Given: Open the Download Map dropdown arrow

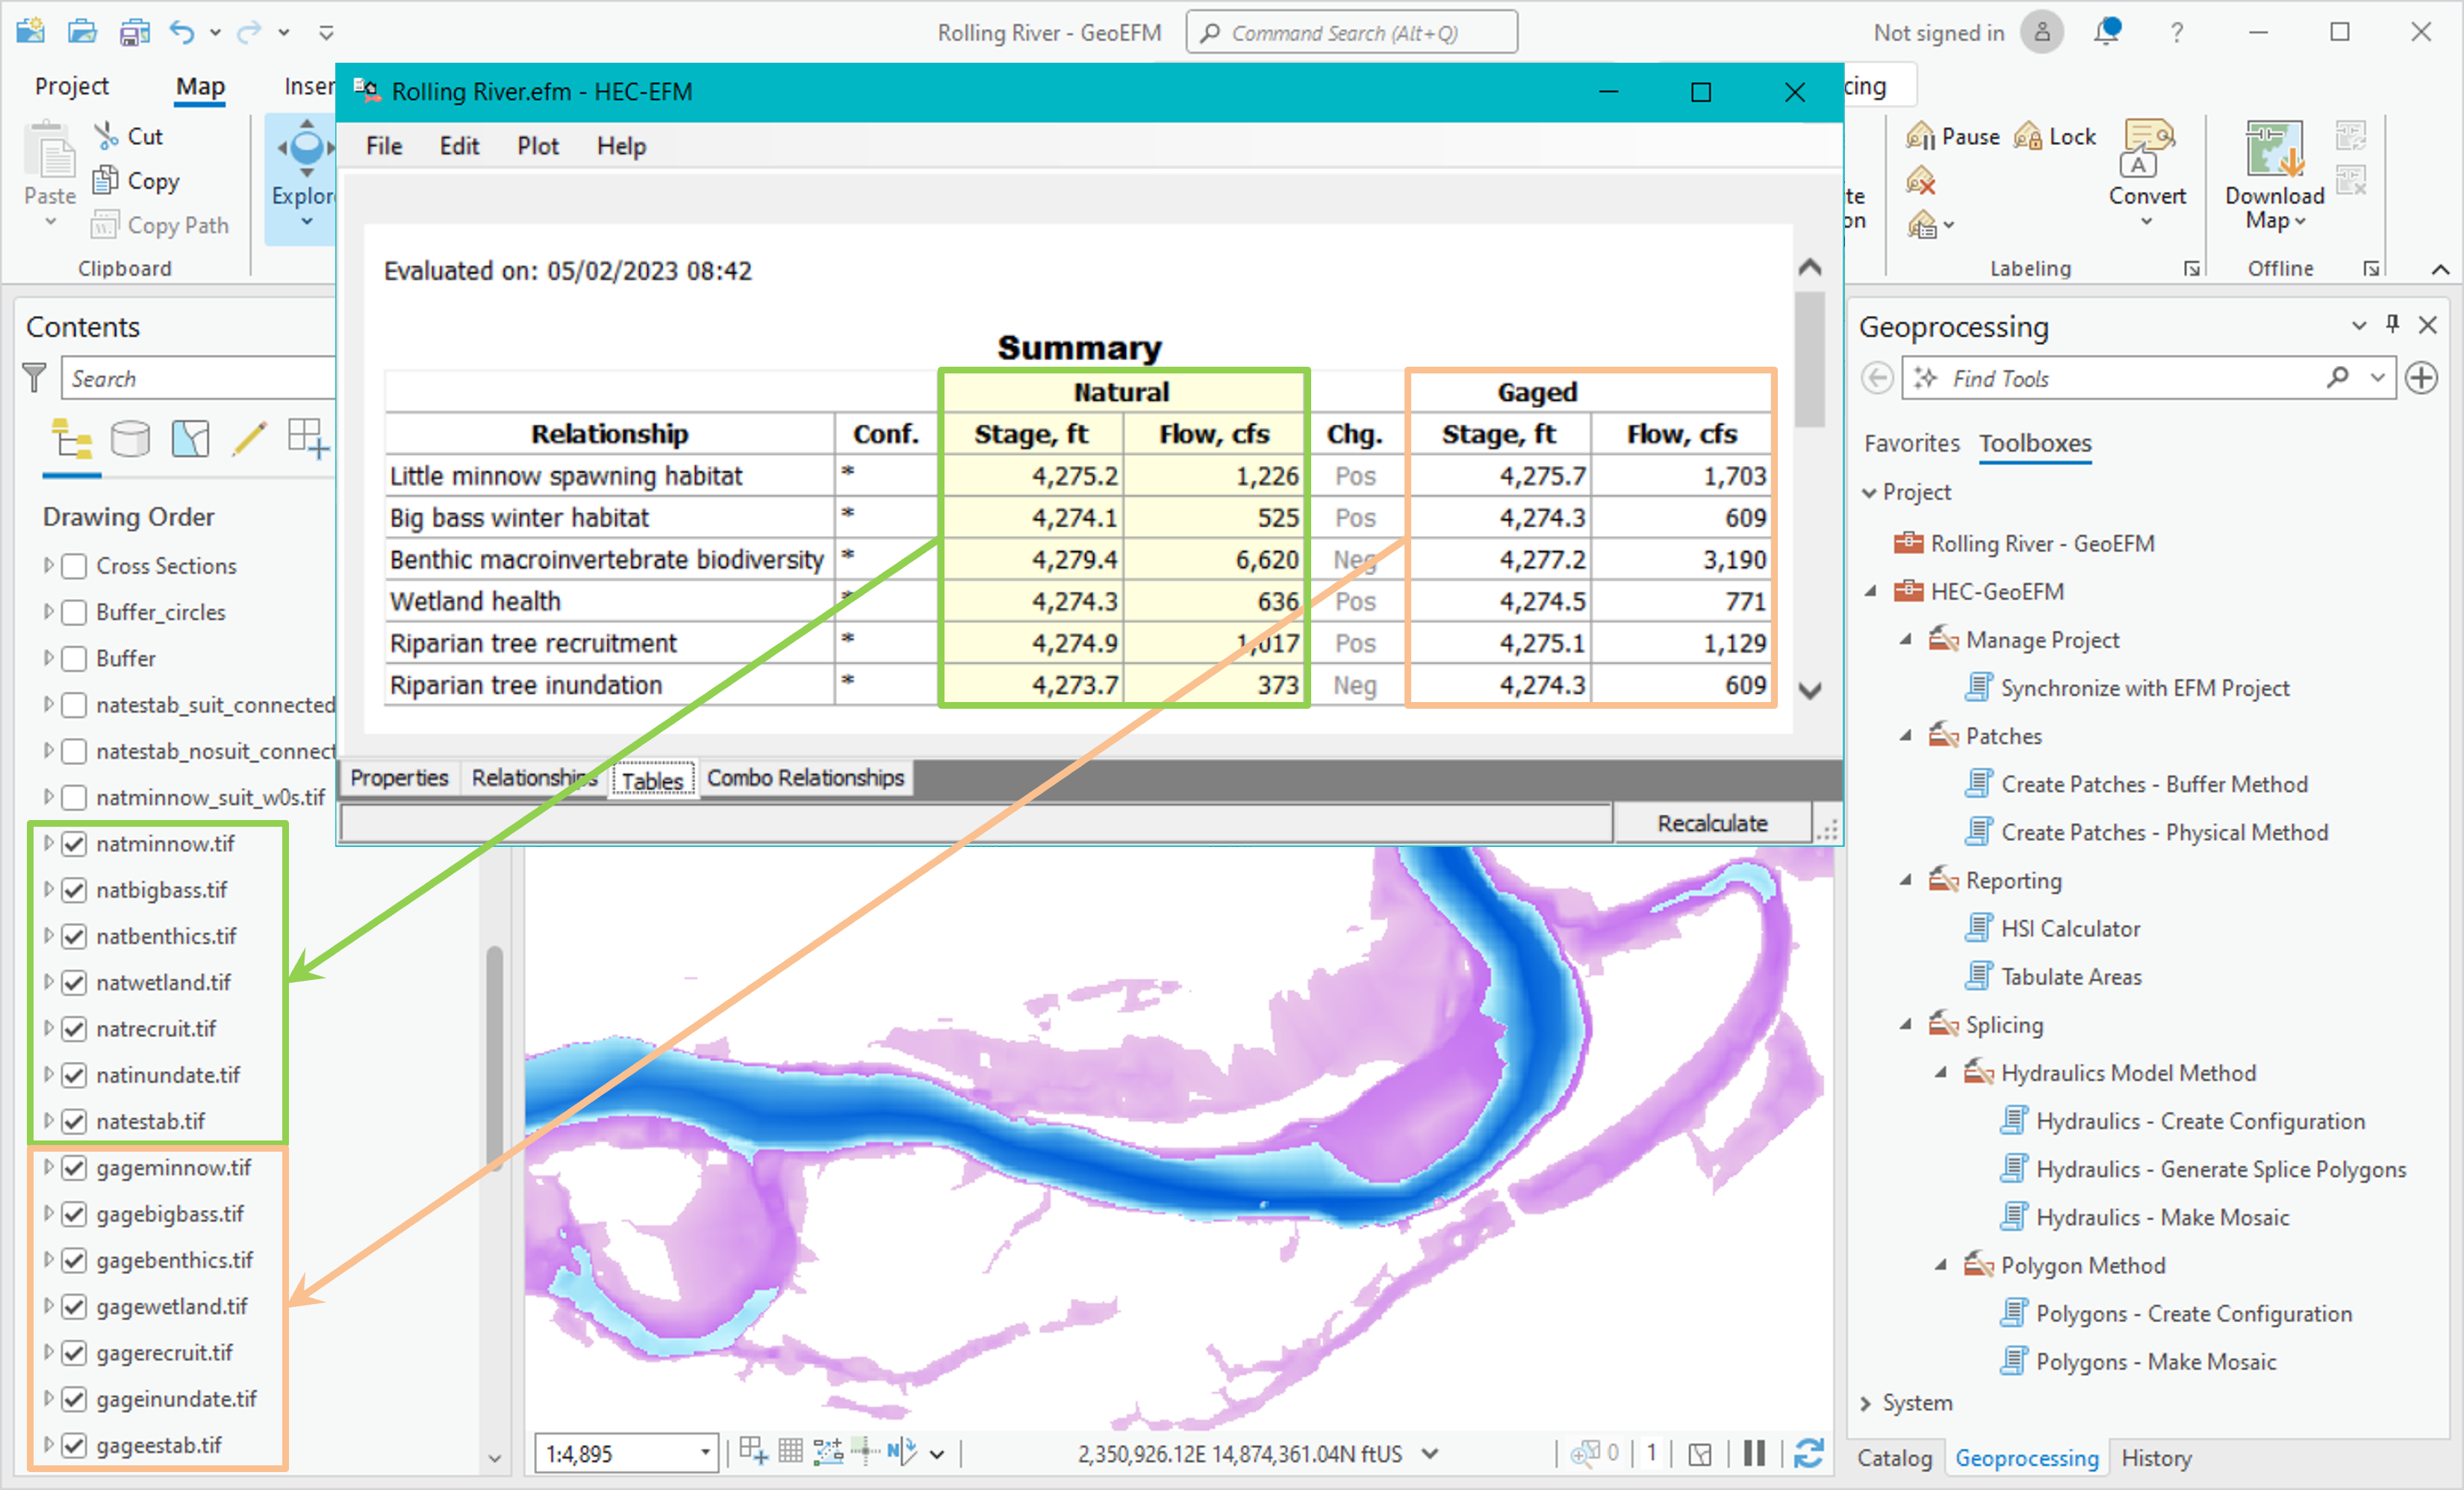Looking at the screenshot, I should (2300, 221).
